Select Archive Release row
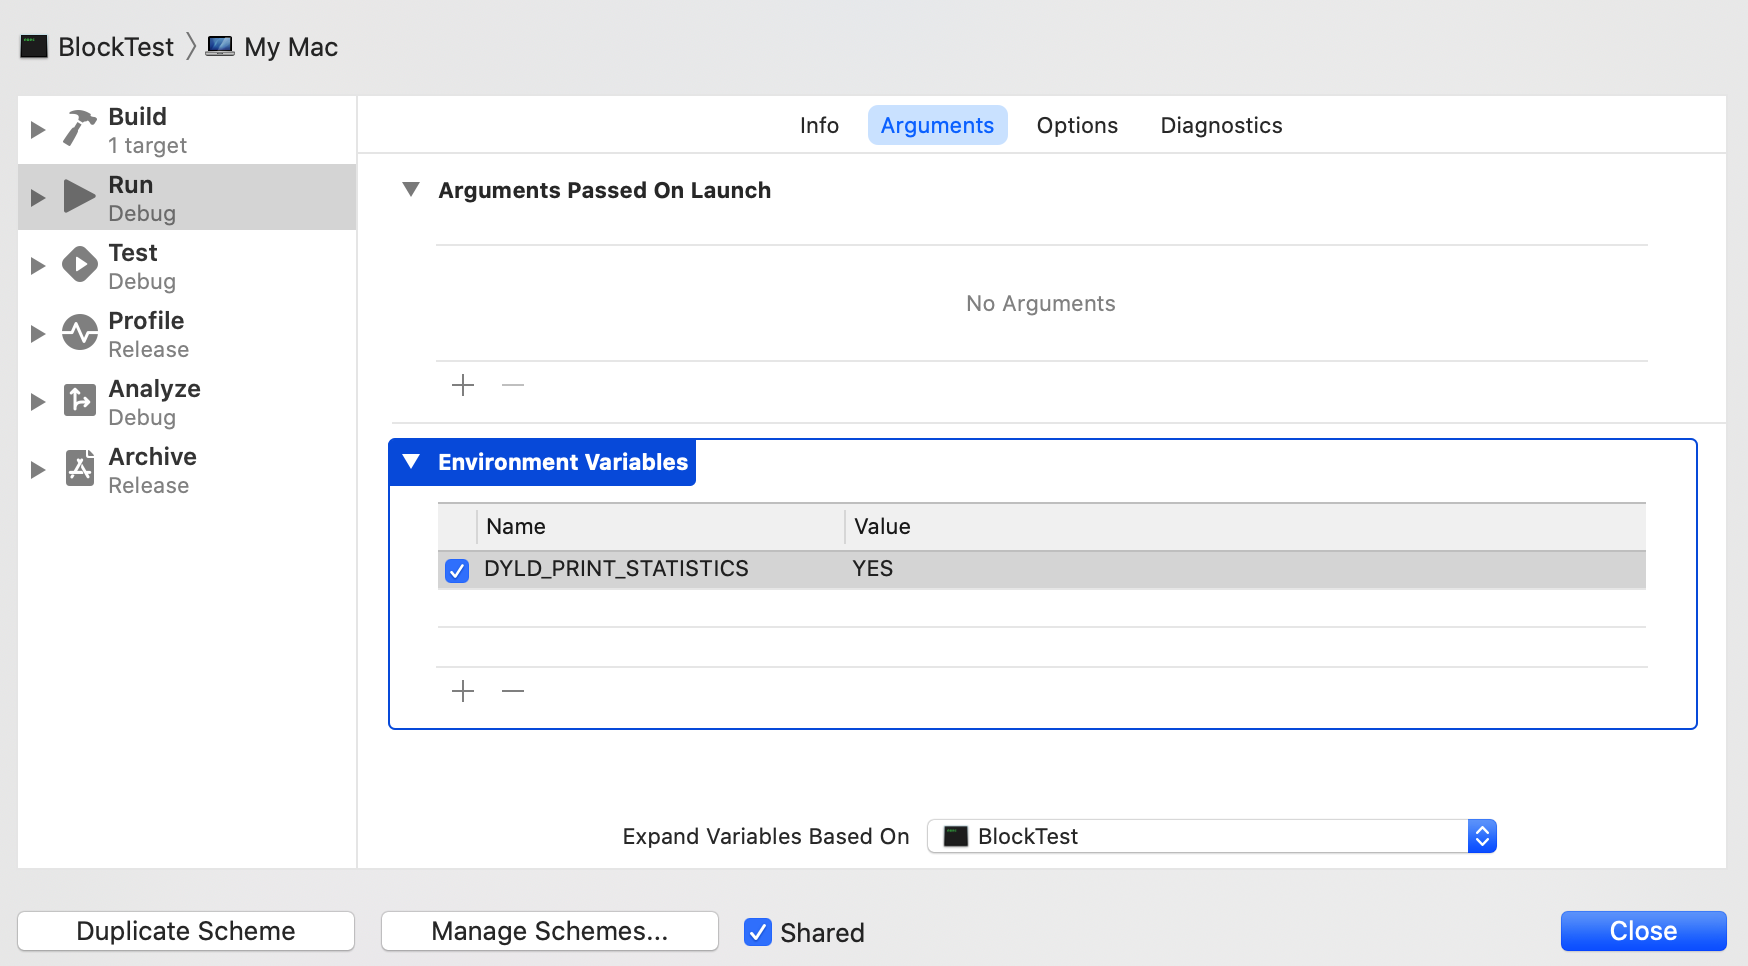Viewport: 1748px width, 966px height. [187, 470]
